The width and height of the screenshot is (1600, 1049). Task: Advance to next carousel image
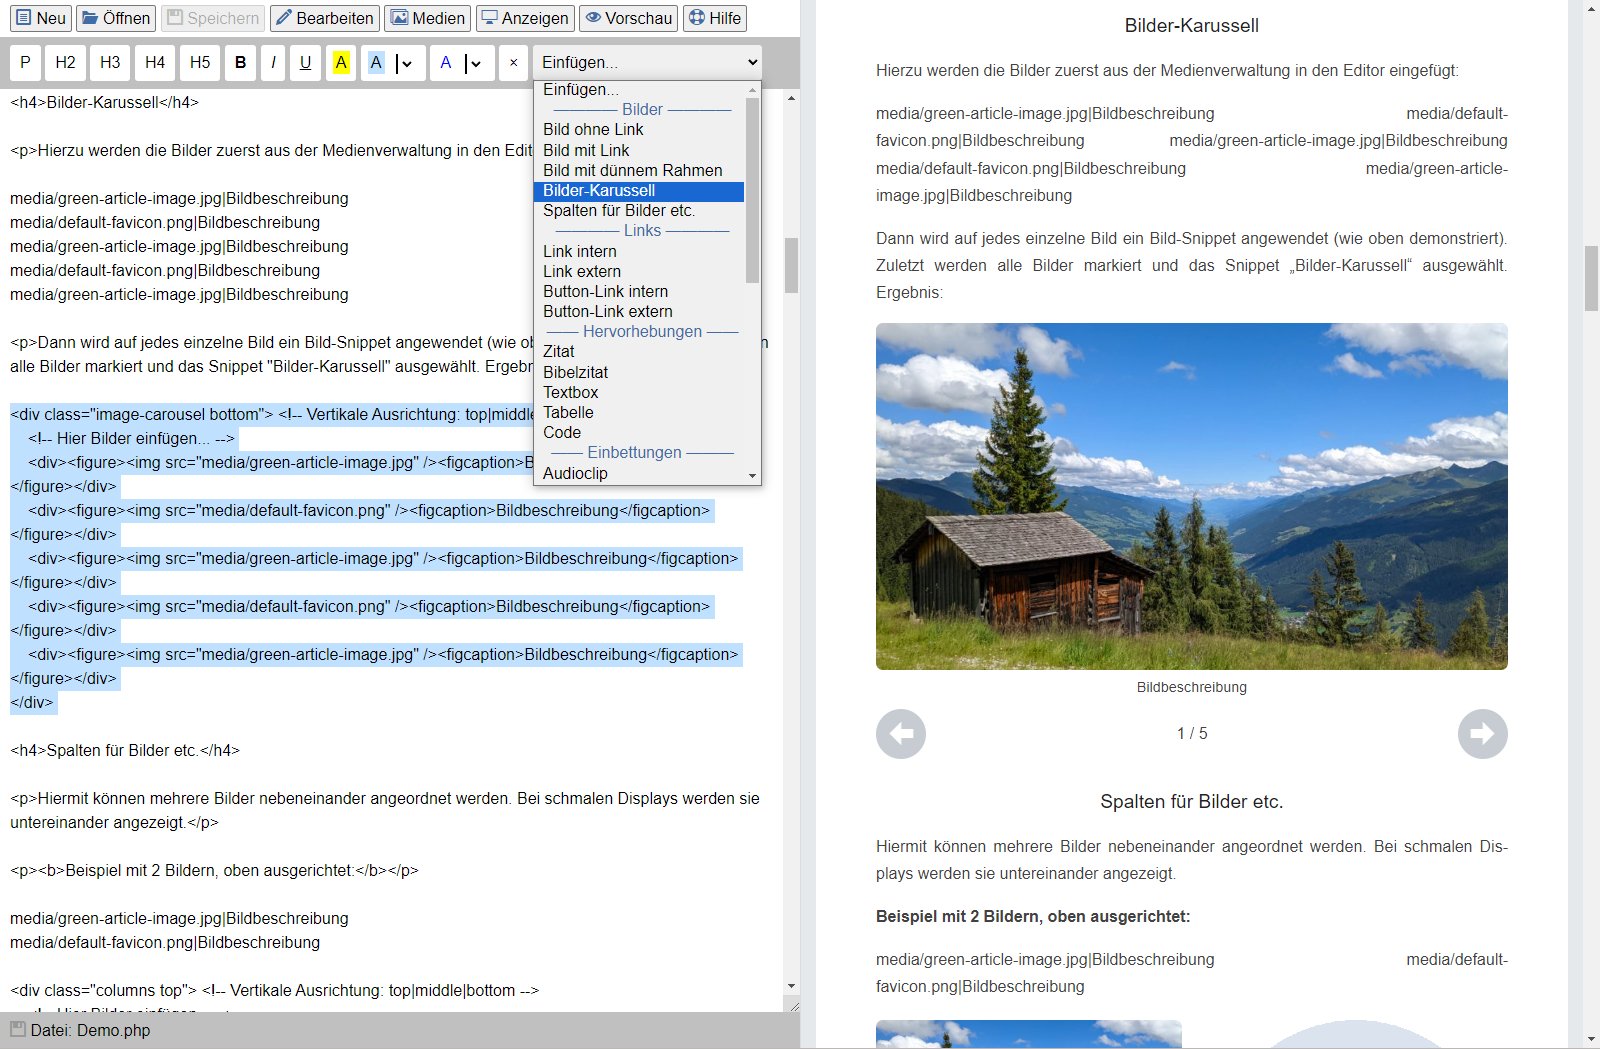tap(1483, 734)
